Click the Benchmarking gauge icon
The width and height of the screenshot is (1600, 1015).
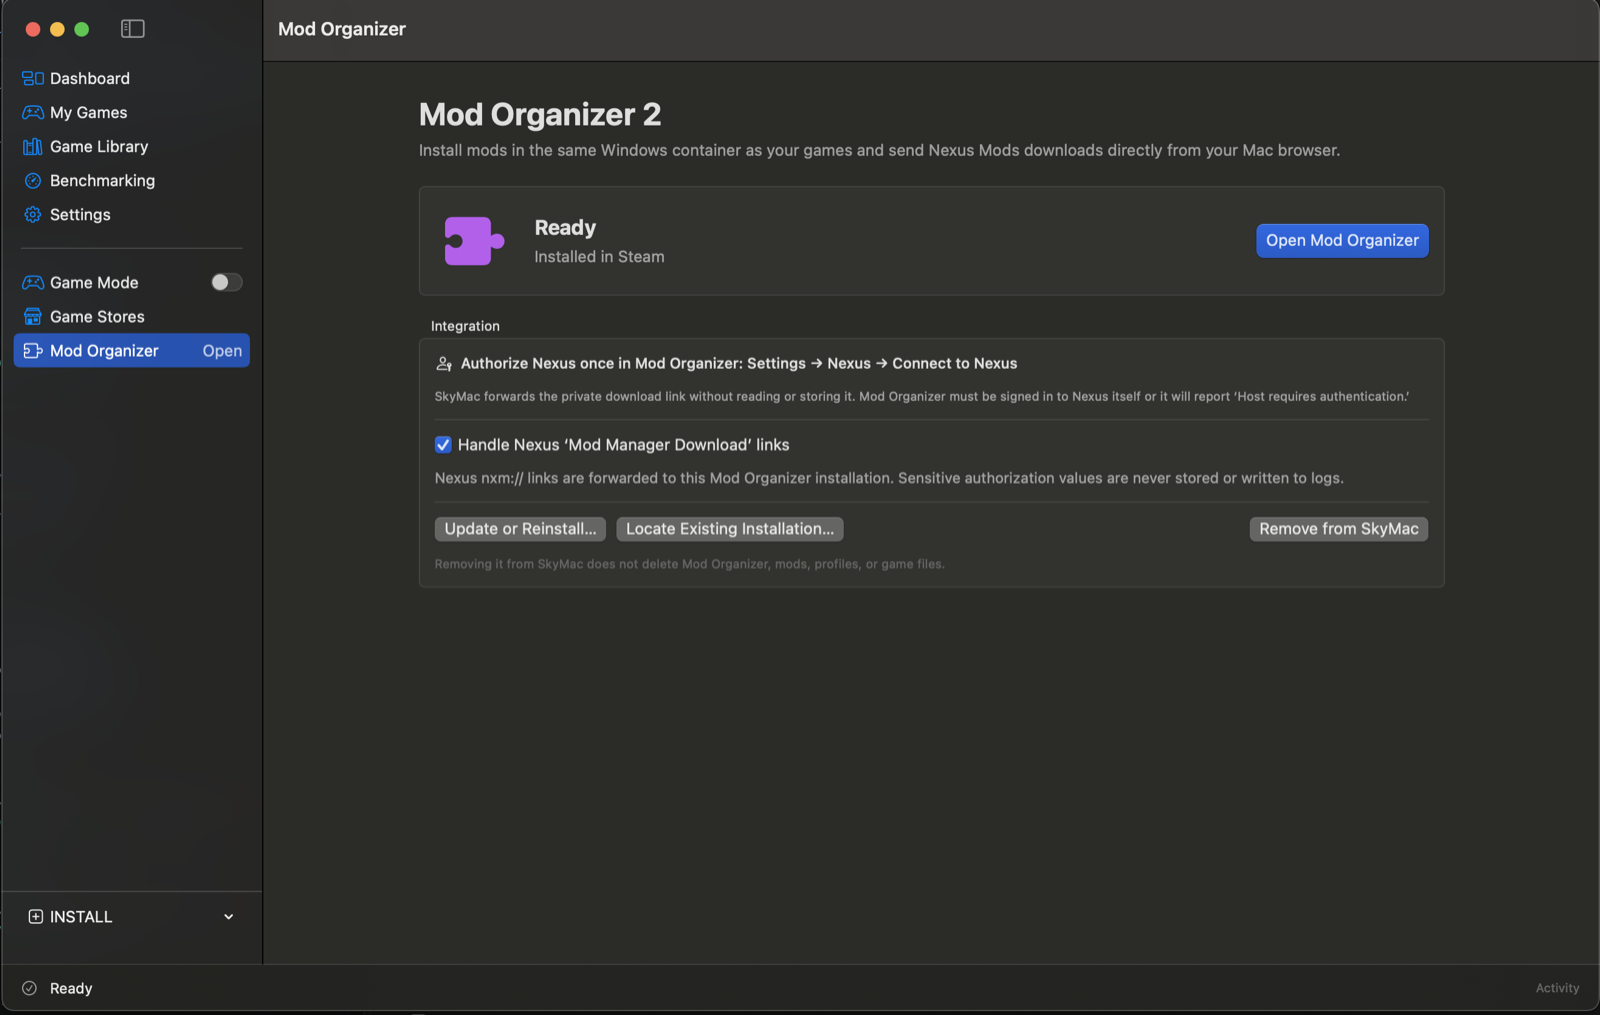33,180
